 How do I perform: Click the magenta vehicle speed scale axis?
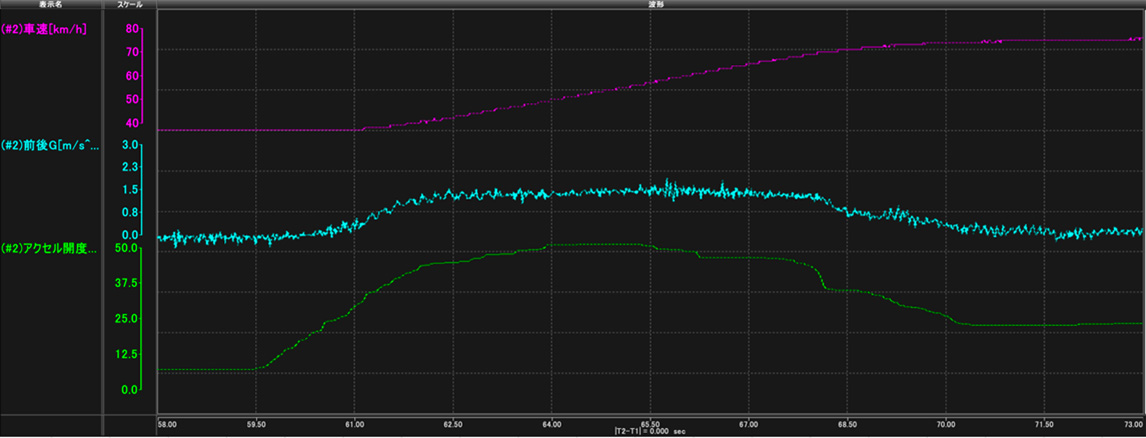[x=144, y=75]
